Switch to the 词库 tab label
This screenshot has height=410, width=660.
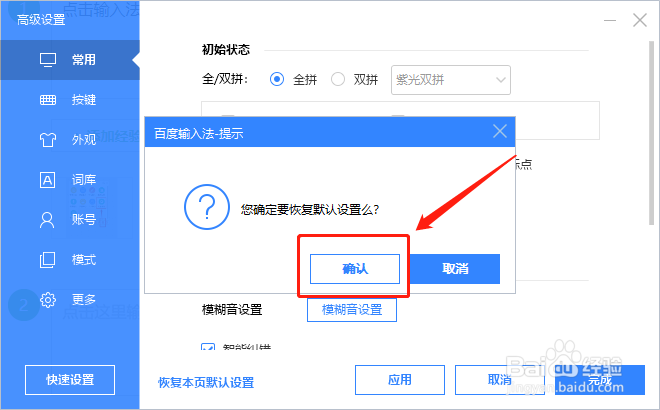pyautogui.click(x=84, y=180)
